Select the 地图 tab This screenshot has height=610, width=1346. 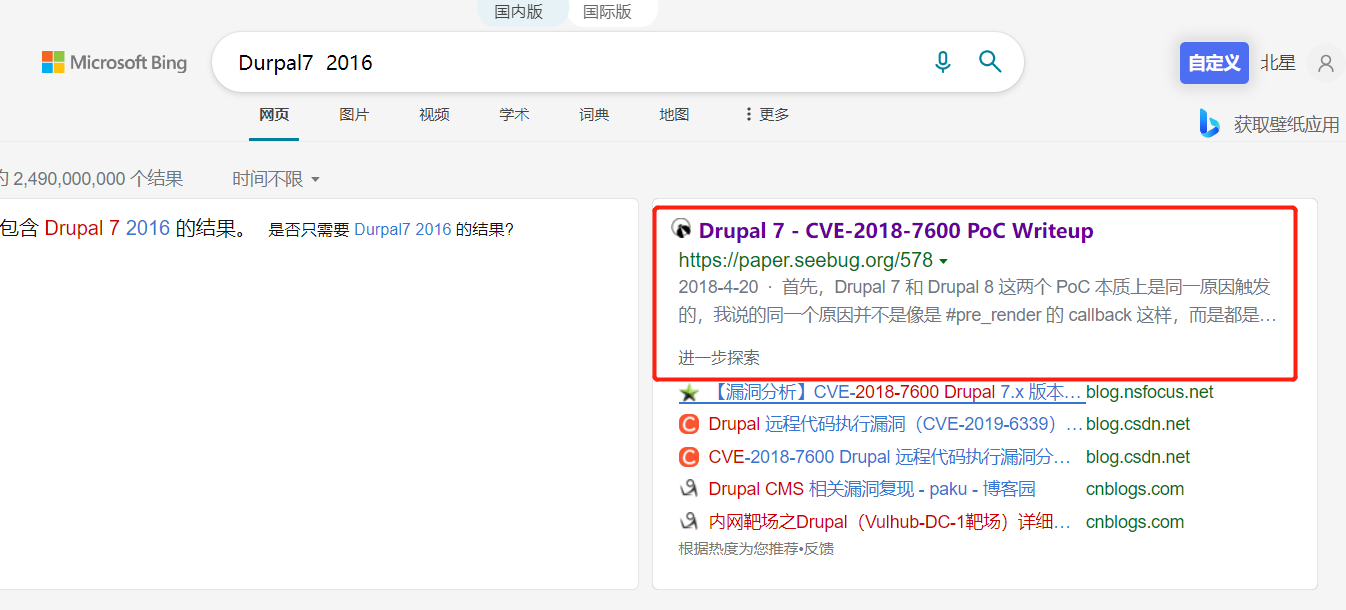coord(674,115)
